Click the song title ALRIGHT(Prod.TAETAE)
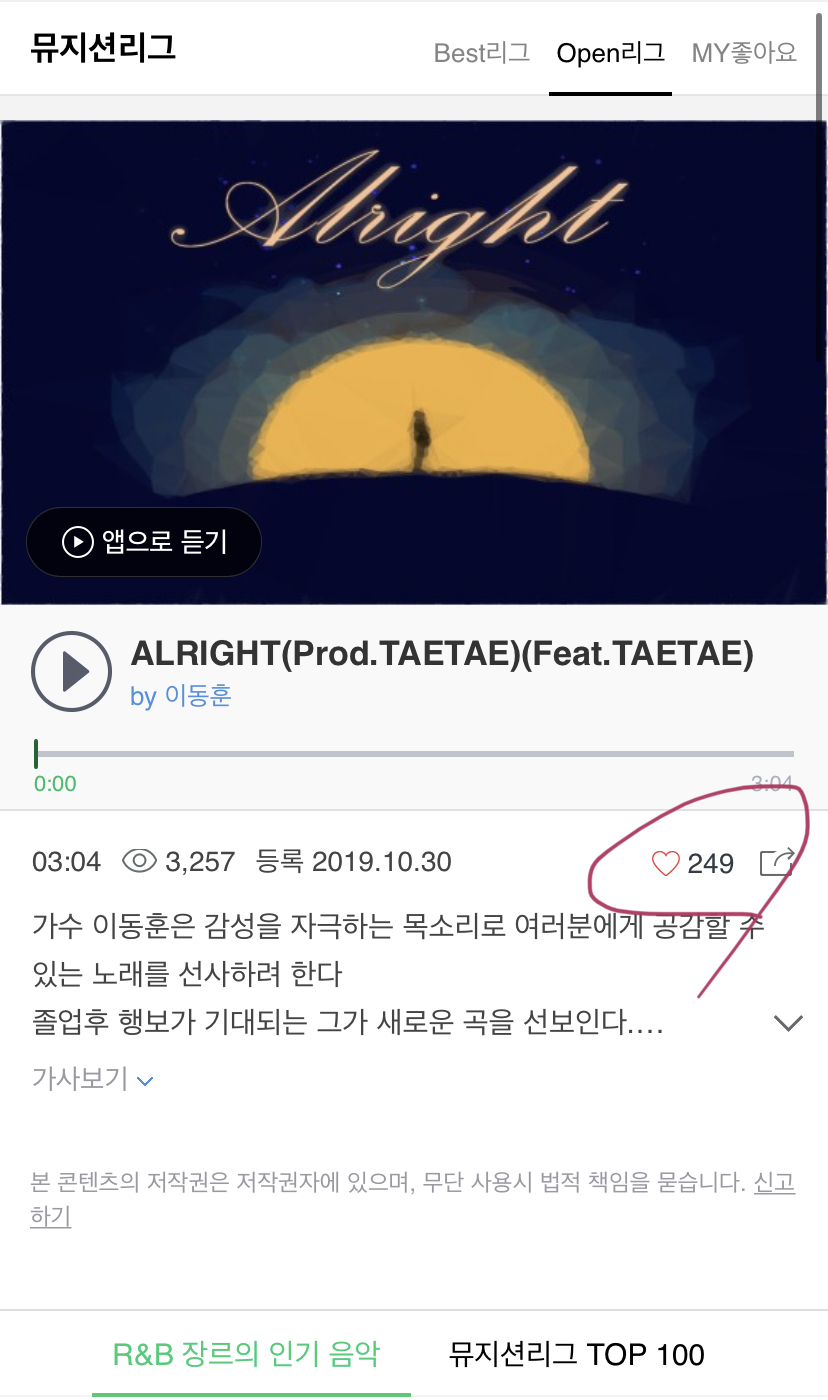Image resolution: width=828 pixels, height=1400 pixels. tap(442, 653)
